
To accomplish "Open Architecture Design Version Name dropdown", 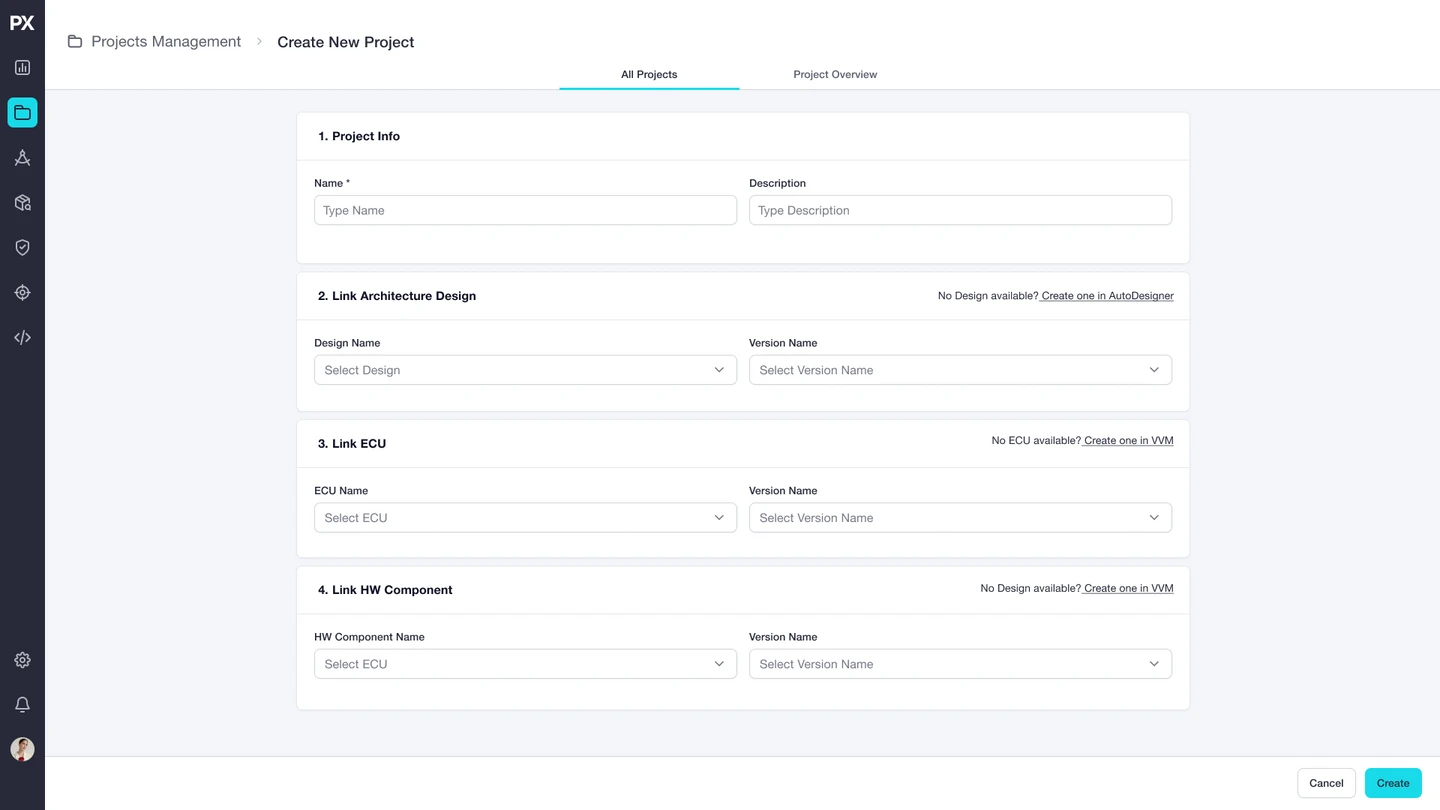I will (x=960, y=370).
